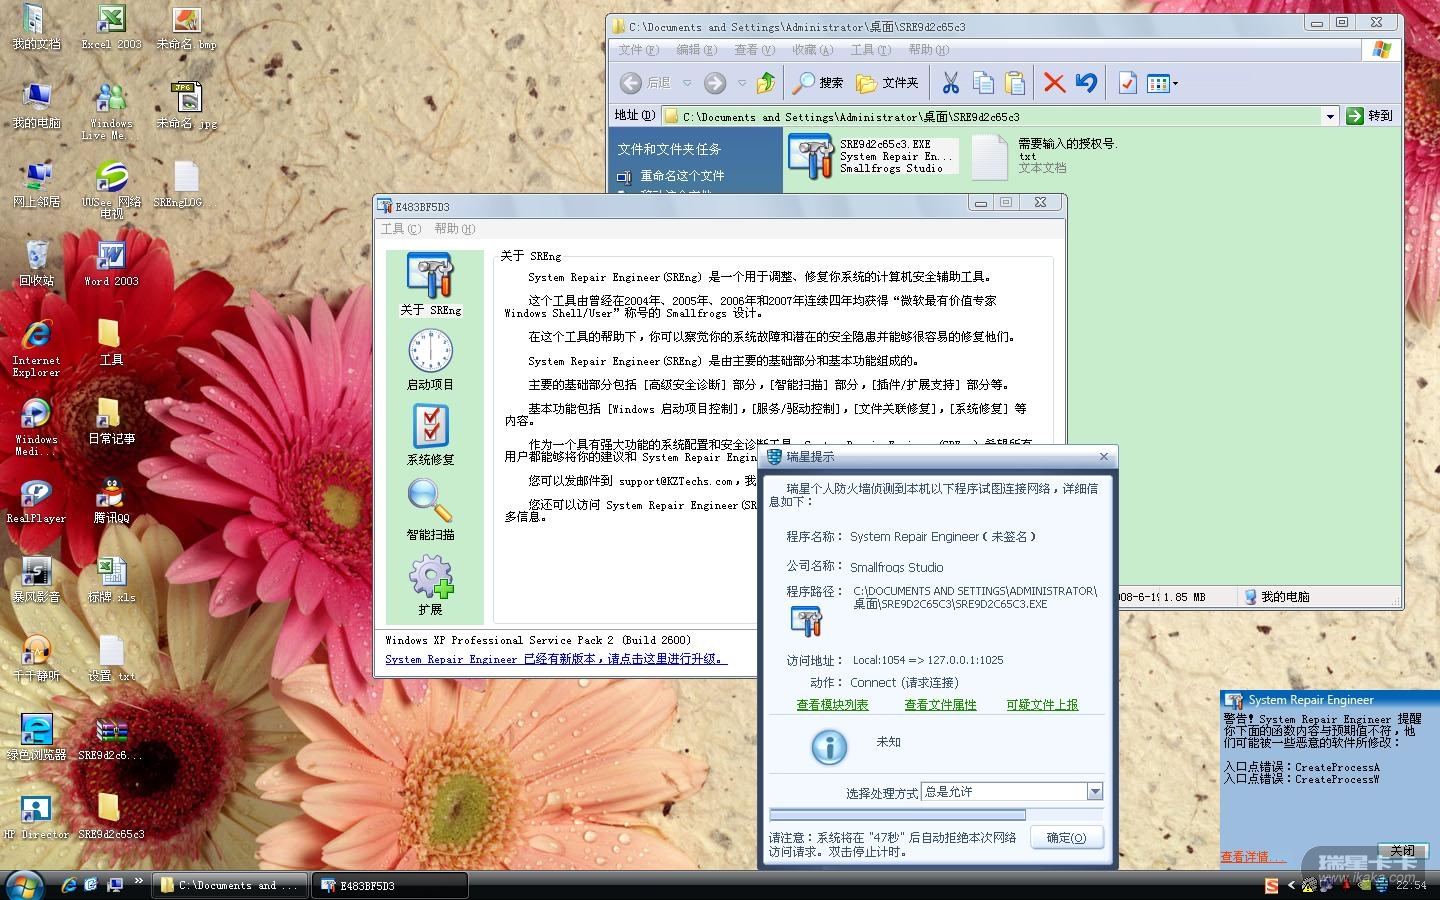This screenshot has width=1440, height=900.
Task: Click the Word 2003 desktop icon
Action: coord(111,263)
